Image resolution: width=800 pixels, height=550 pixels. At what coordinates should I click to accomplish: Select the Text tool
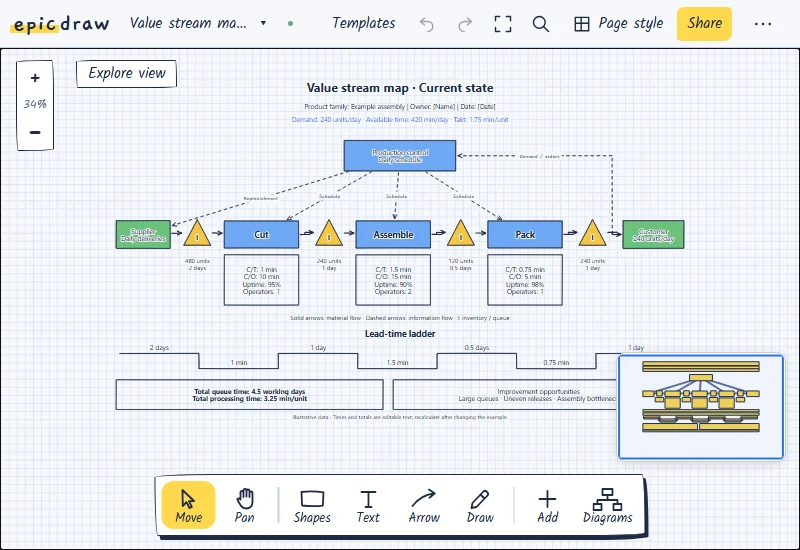[368, 505]
